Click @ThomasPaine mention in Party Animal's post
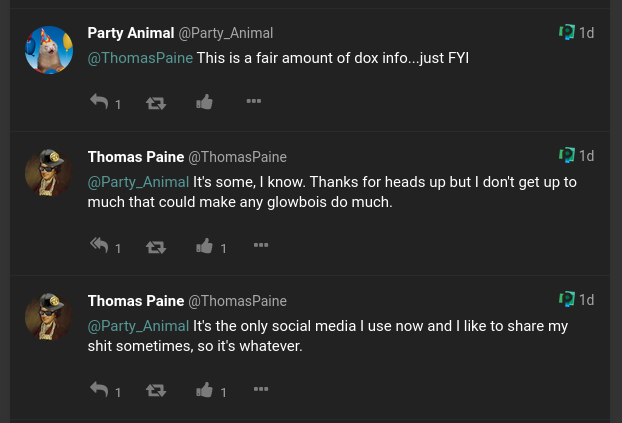The image size is (622, 423). coord(140,58)
